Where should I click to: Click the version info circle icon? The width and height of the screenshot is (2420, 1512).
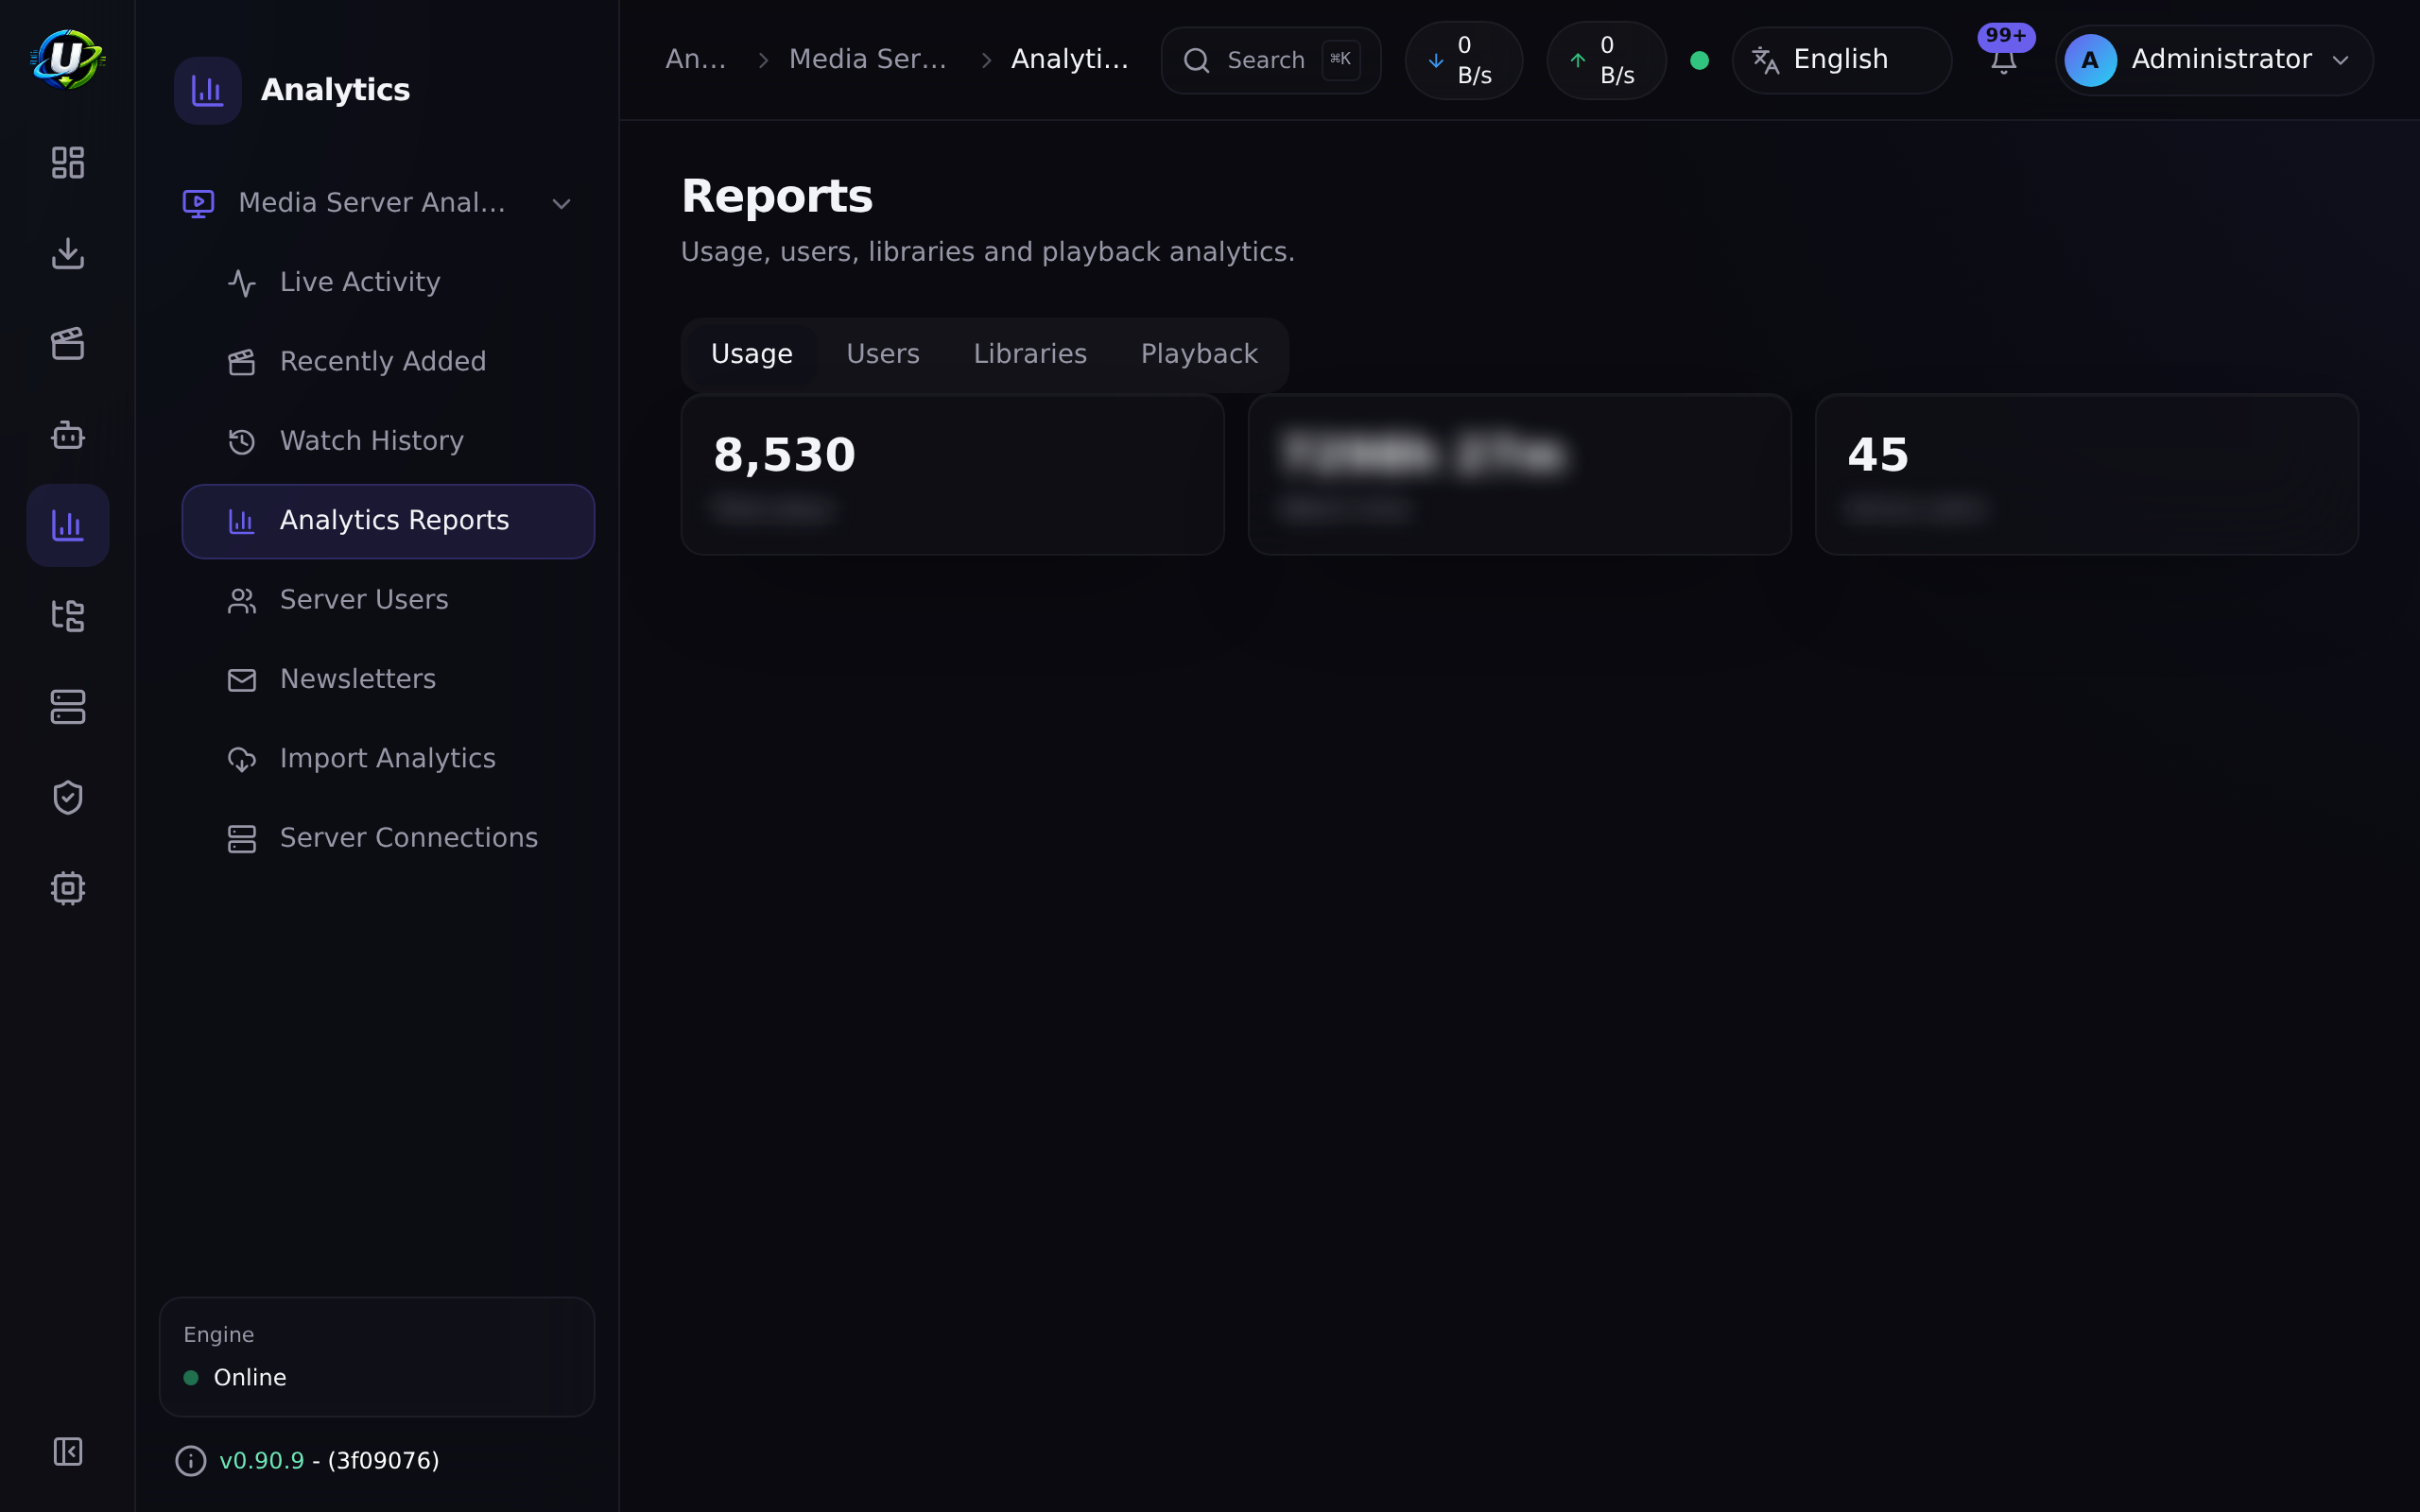point(190,1461)
